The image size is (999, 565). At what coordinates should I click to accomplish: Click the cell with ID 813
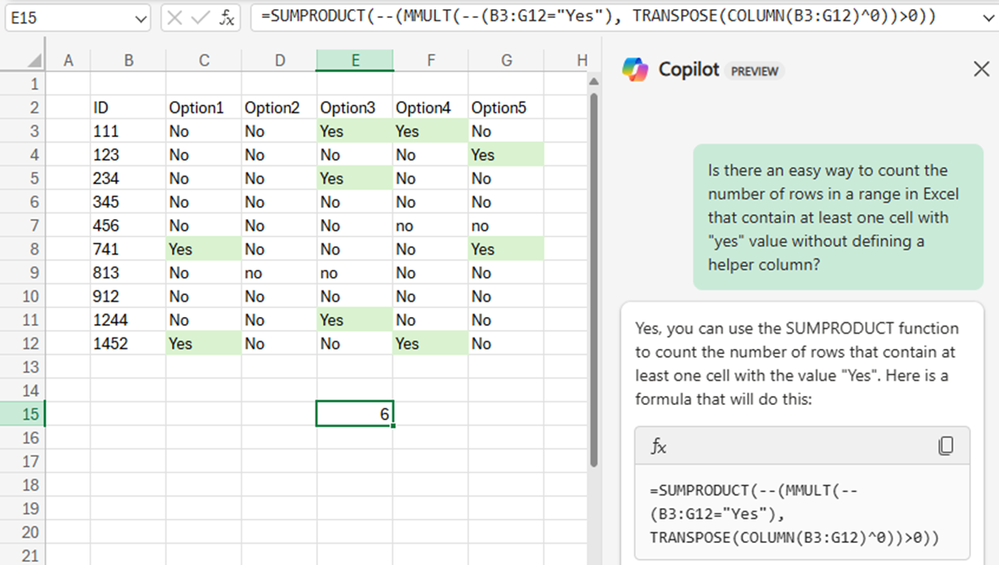click(x=128, y=273)
